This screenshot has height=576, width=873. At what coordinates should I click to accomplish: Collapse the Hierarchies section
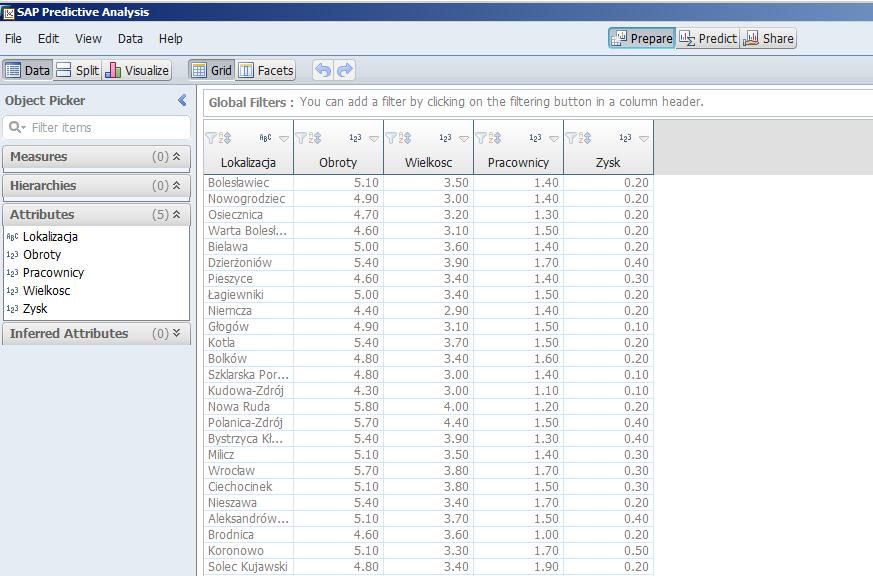tap(176, 185)
